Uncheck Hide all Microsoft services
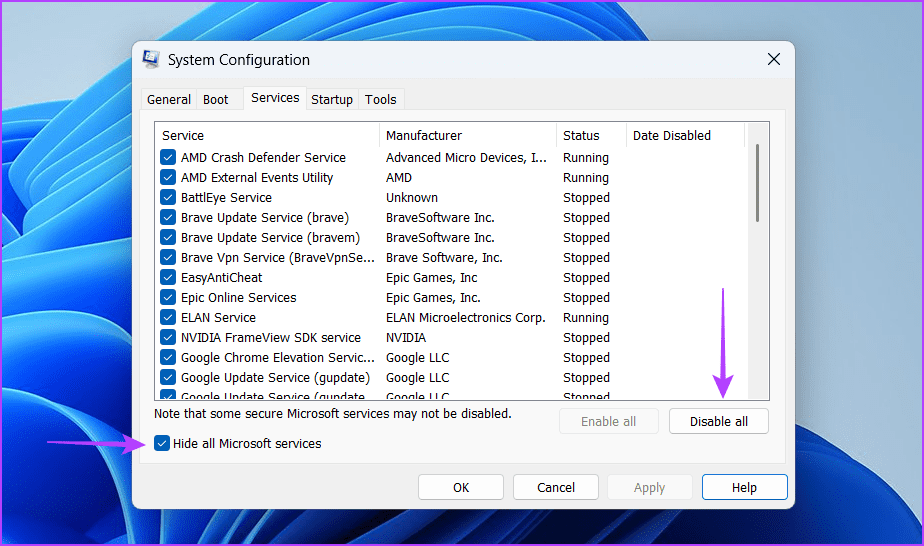Image resolution: width=924 pixels, height=546 pixels. pyautogui.click(x=162, y=443)
